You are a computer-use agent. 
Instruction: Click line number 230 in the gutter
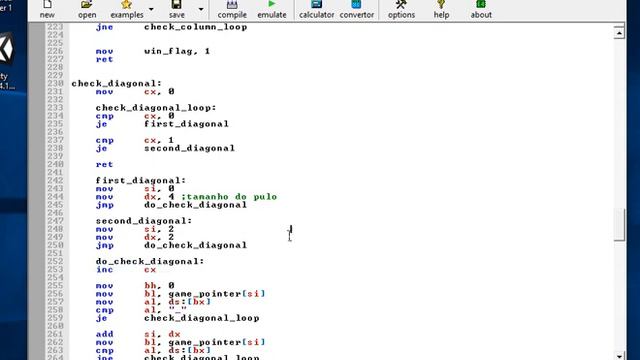point(55,83)
